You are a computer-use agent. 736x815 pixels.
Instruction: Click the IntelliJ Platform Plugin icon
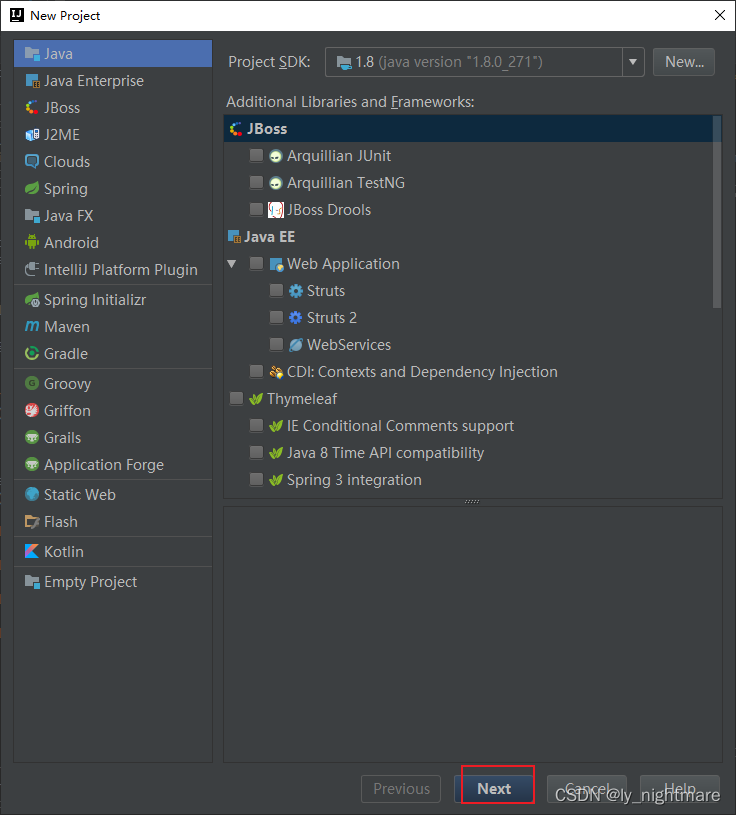pos(32,269)
